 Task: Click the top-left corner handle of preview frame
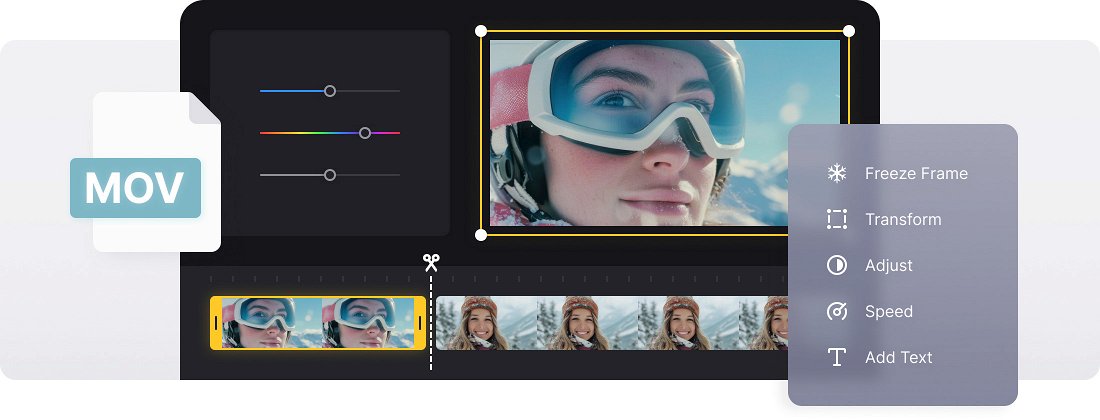[x=481, y=31]
